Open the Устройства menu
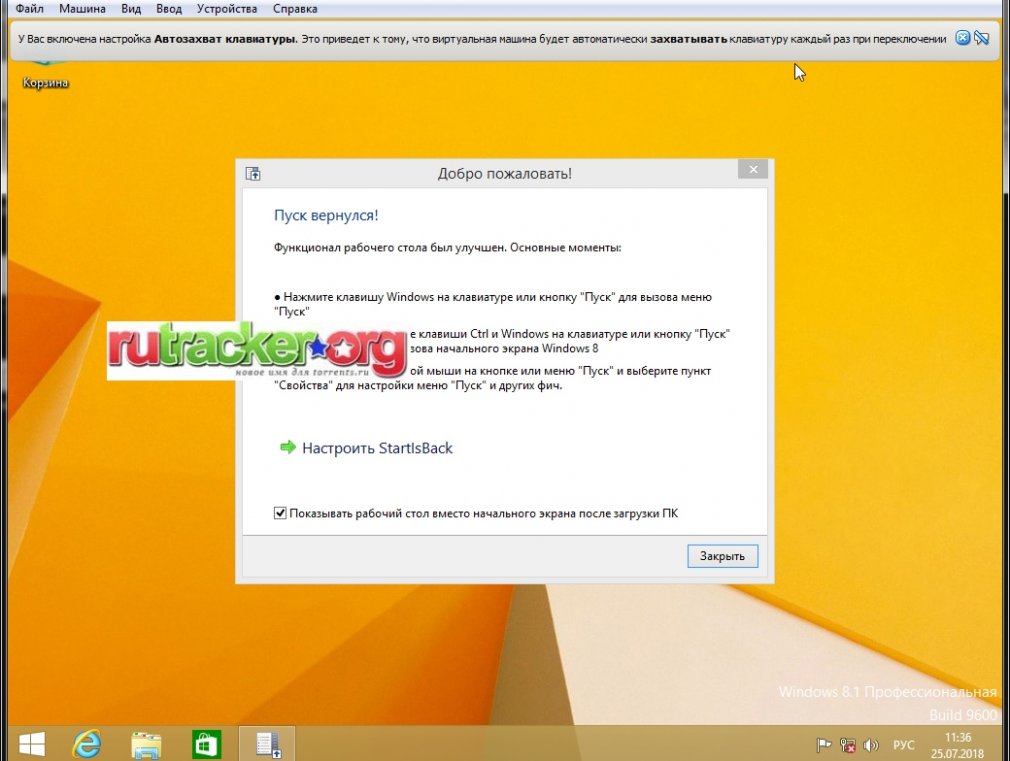This screenshot has height=761, width=1010. click(227, 9)
